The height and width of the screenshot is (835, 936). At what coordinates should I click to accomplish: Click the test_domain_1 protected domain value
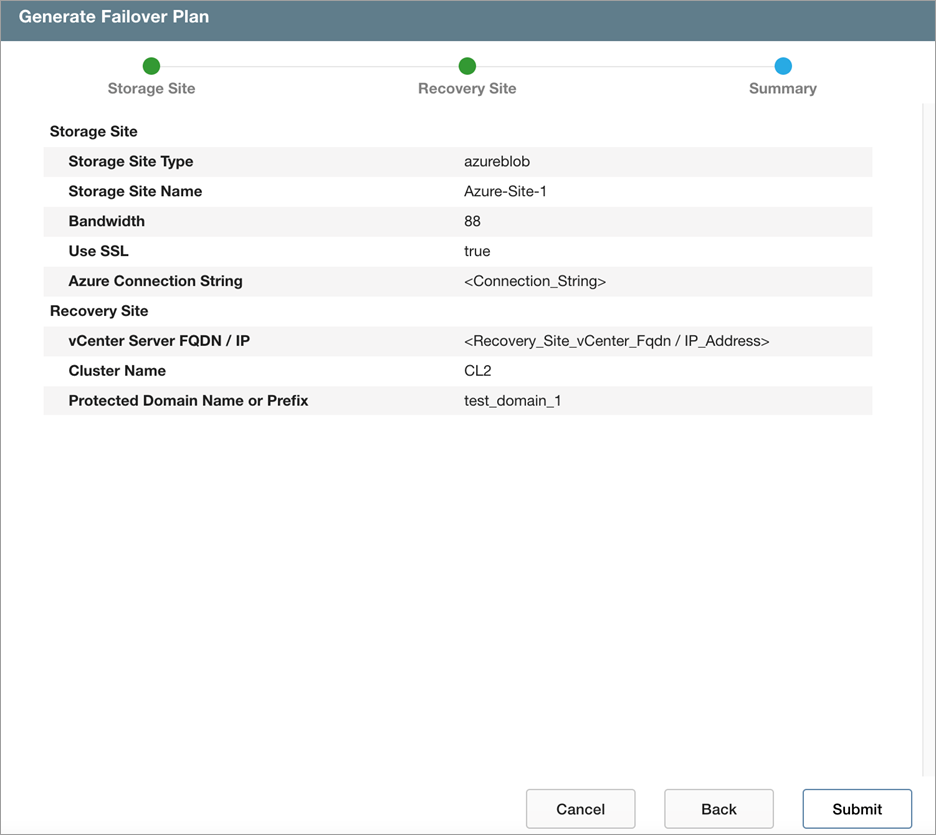tap(512, 401)
